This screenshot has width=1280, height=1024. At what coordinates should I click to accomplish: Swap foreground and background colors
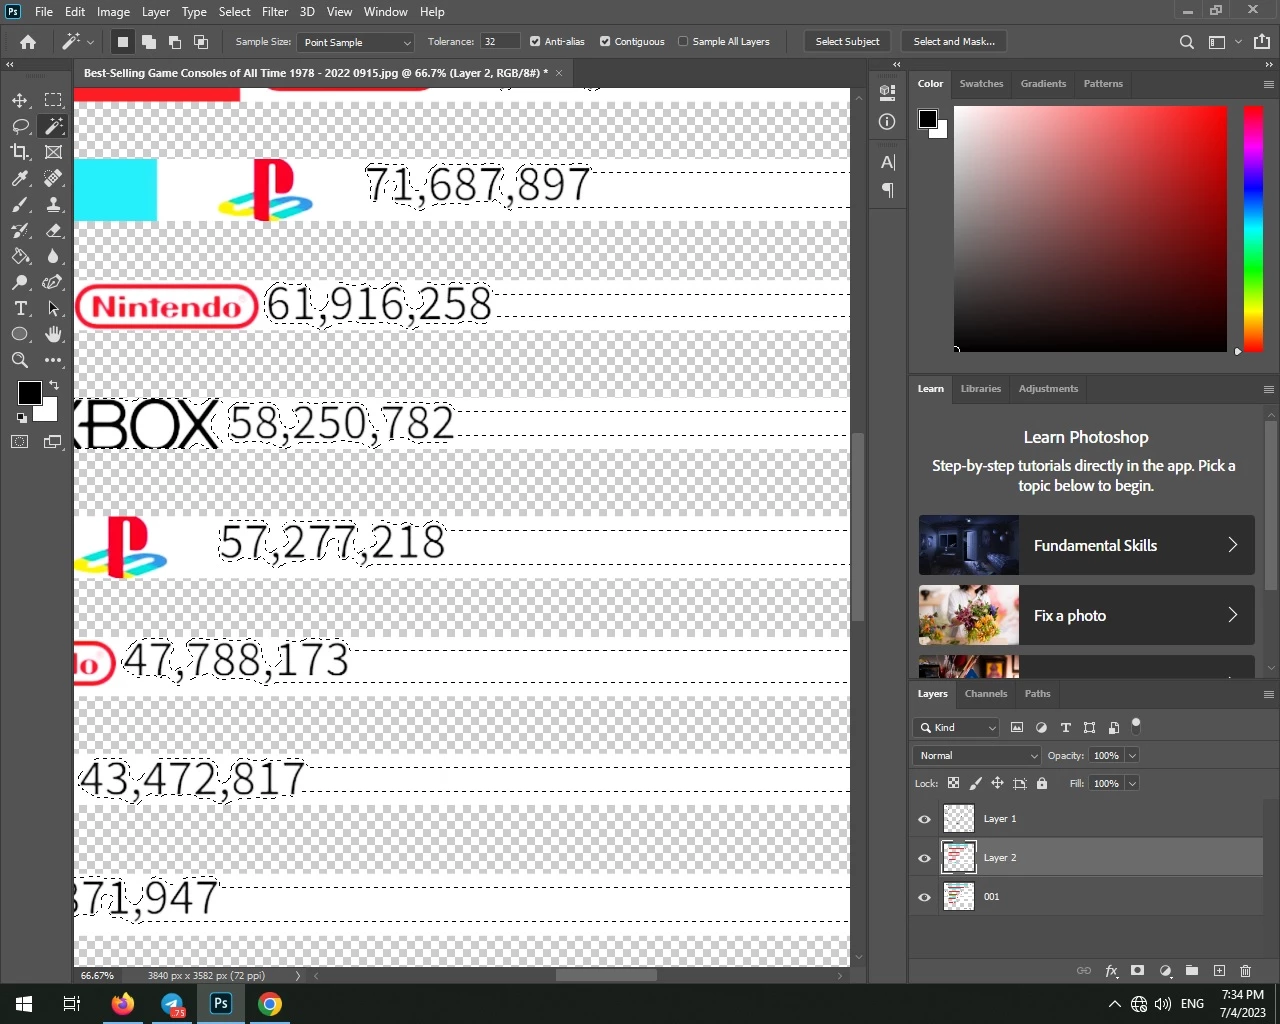pos(54,385)
